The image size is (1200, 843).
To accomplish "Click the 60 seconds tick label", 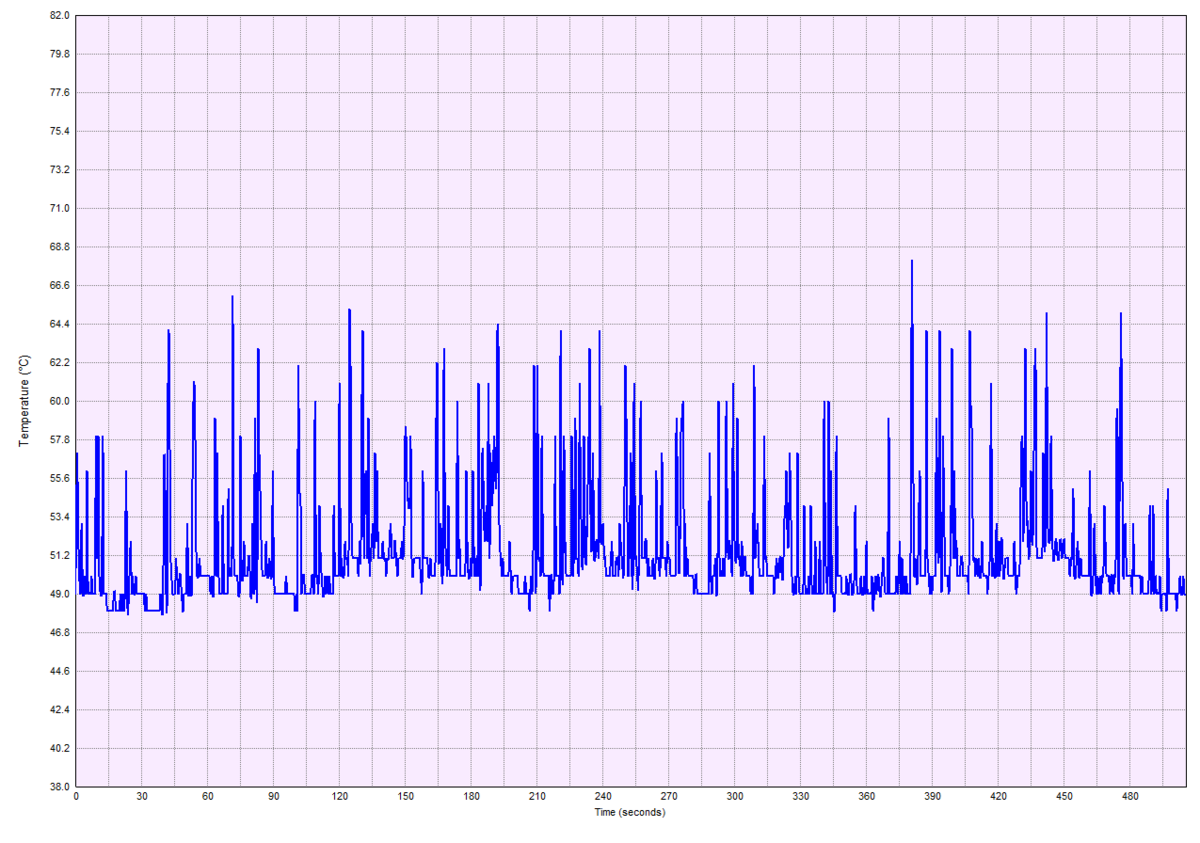I will 208,797.
